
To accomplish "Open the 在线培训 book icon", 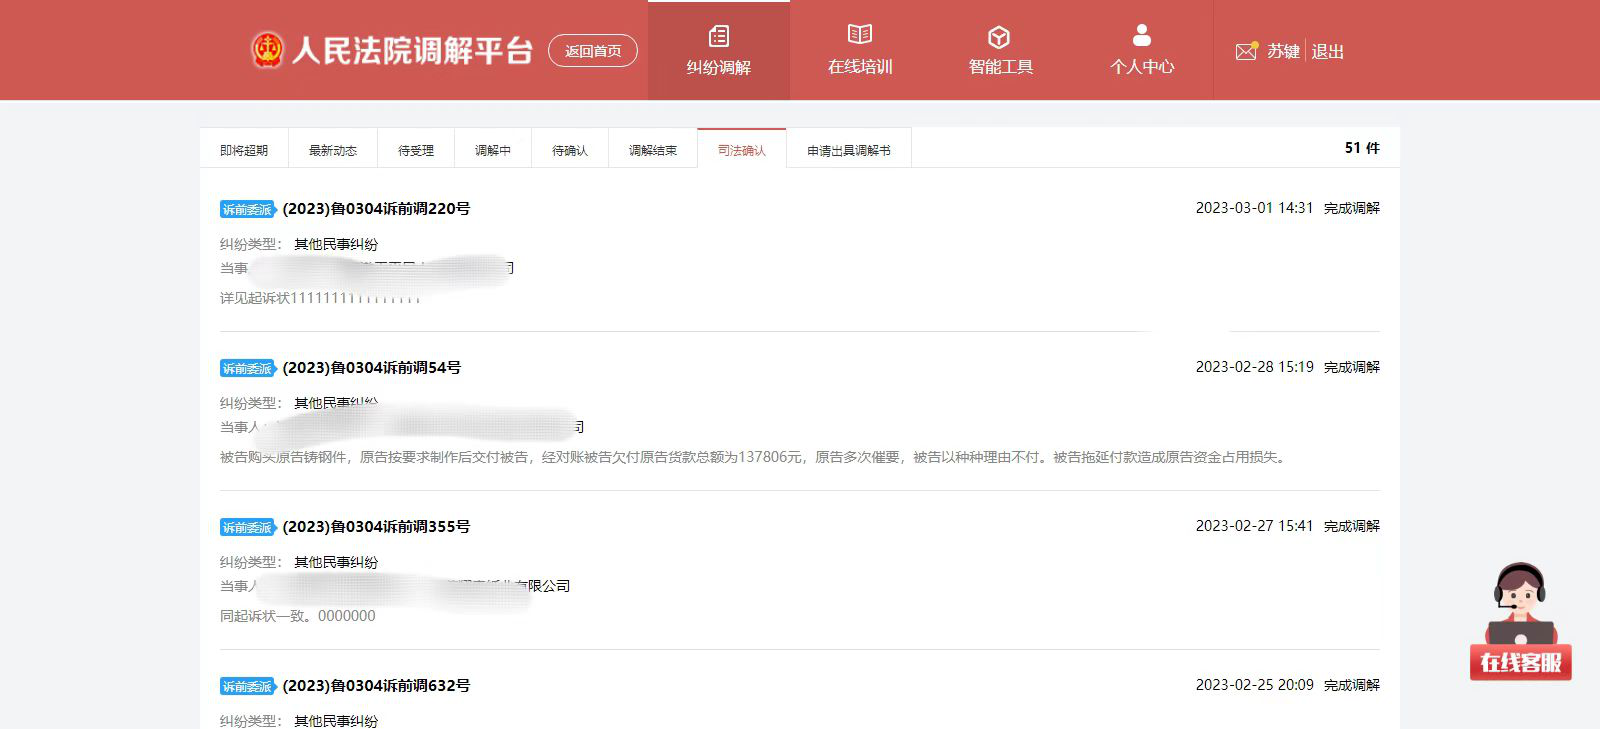I will click(859, 35).
